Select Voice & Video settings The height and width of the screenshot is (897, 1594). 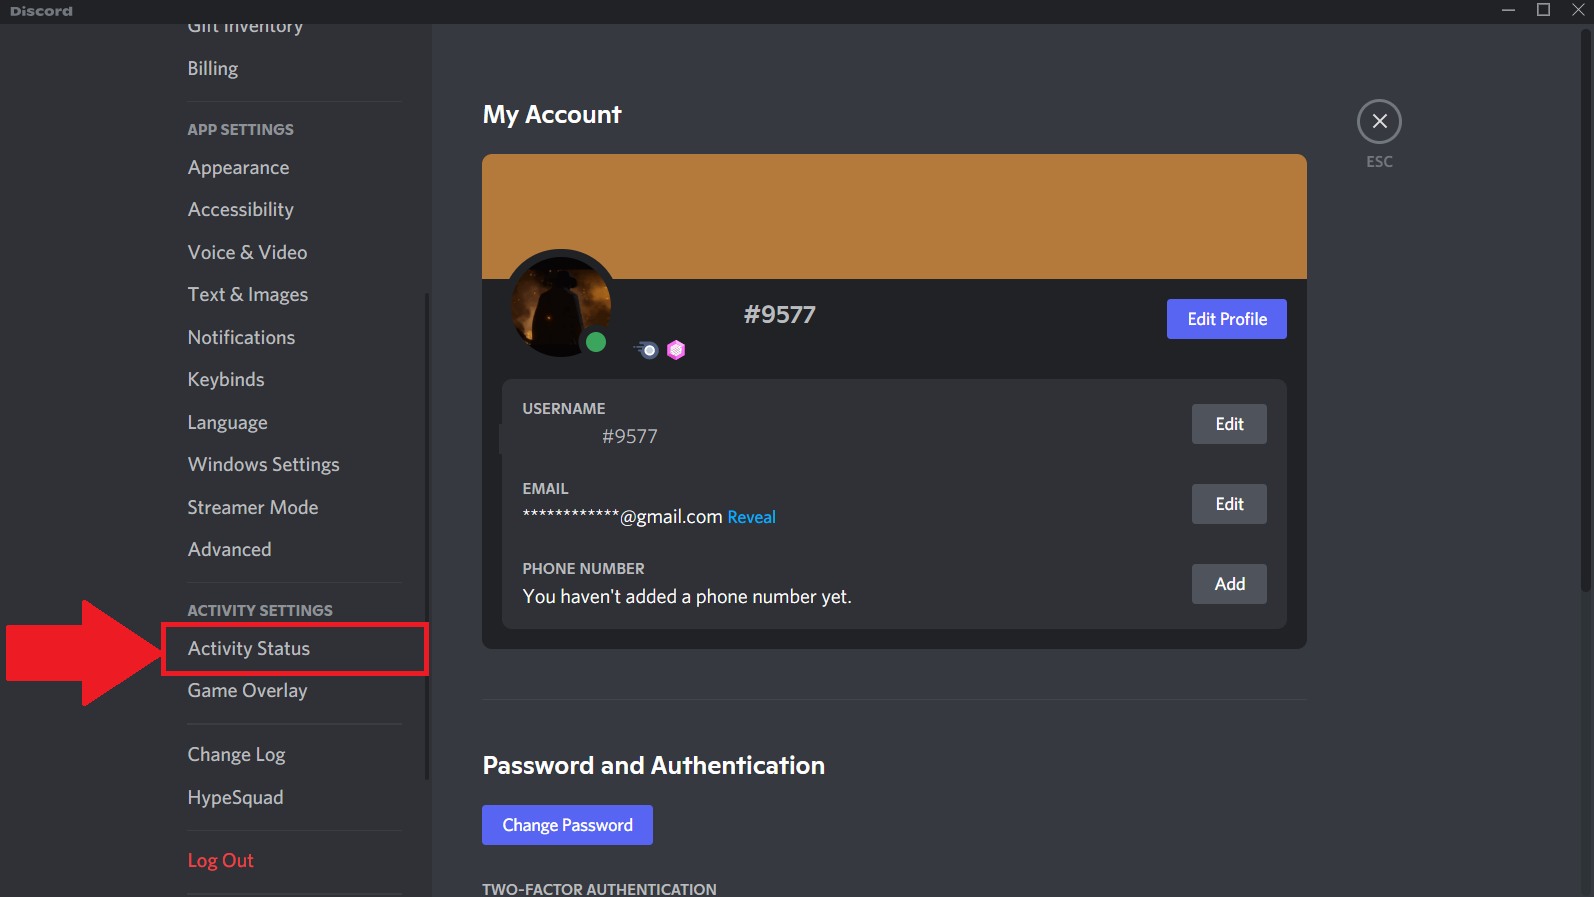click(x=247, y=253)
